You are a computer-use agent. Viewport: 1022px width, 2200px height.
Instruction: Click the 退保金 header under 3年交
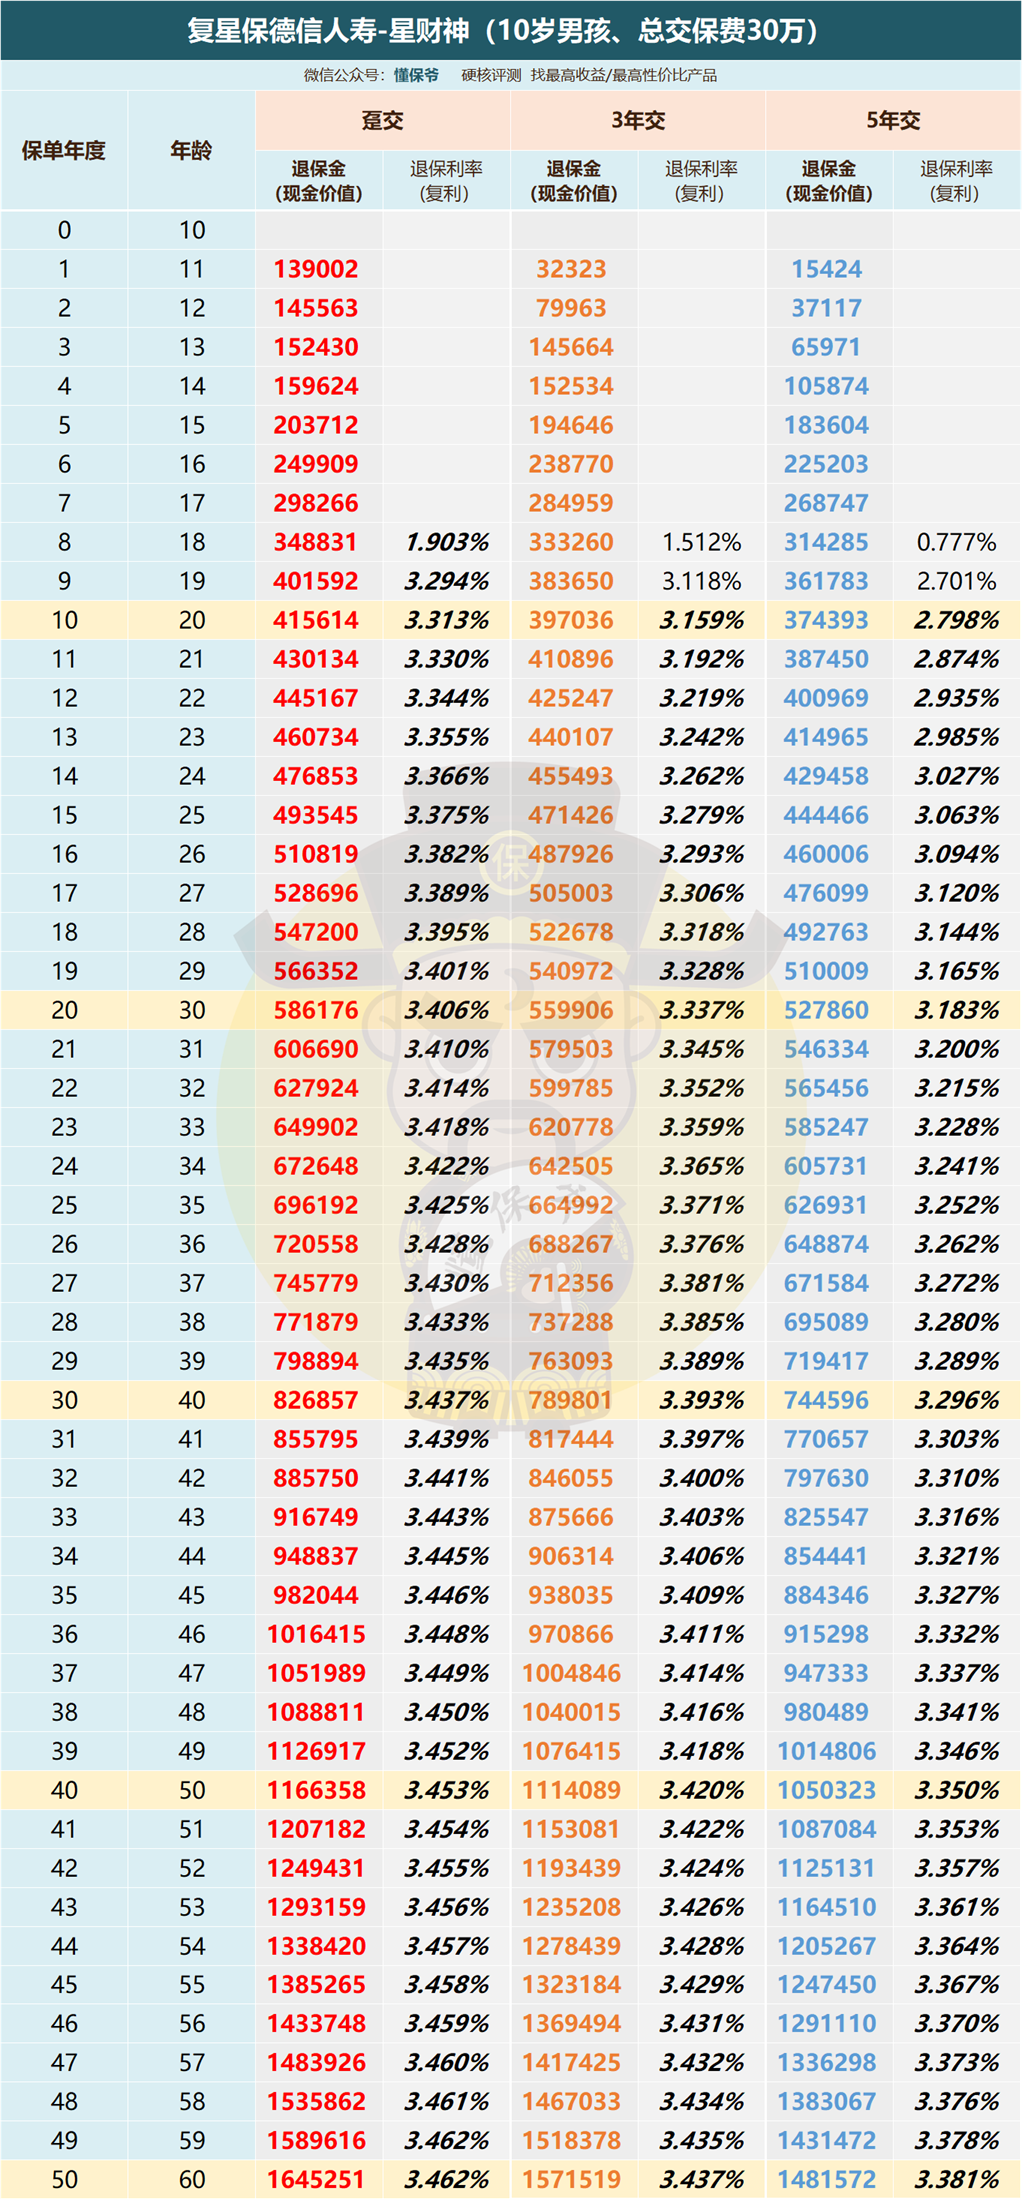(573, 181)
